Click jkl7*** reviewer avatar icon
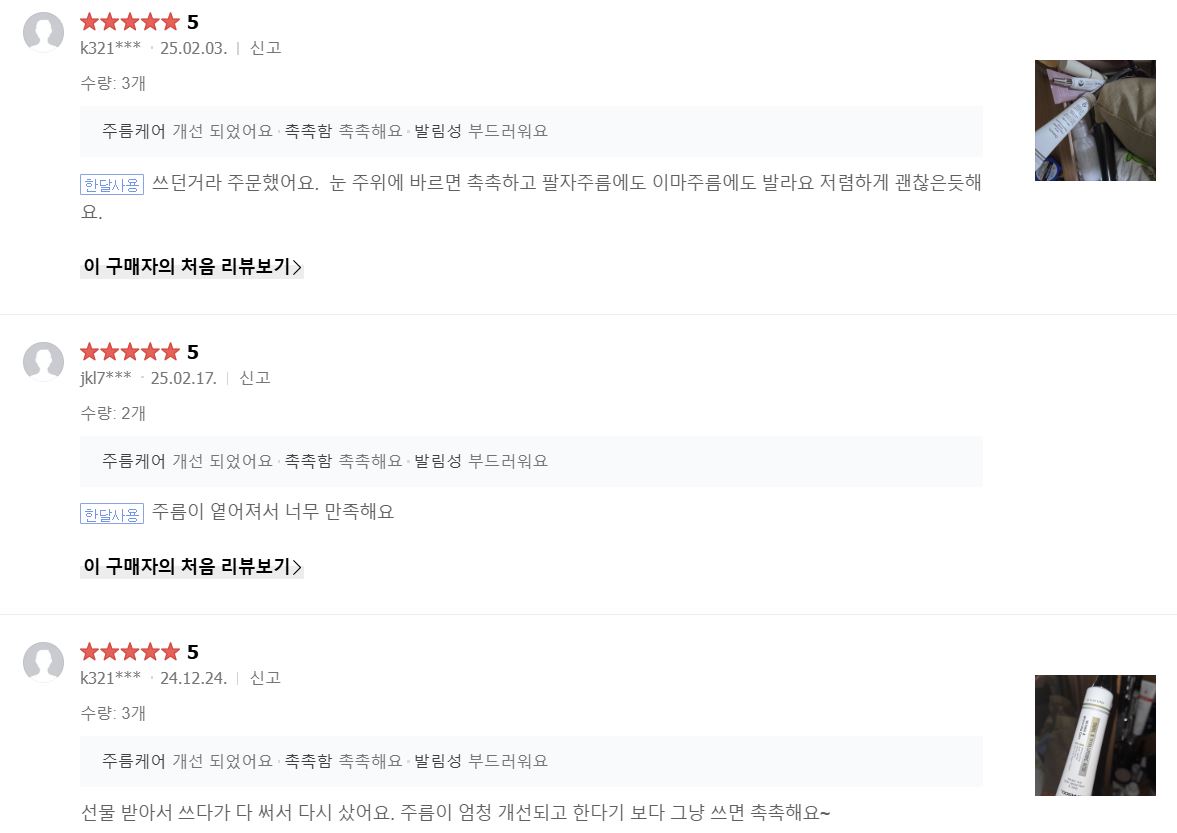The width and height of the screenshot is (1177, 833). (x=43, y=362)
